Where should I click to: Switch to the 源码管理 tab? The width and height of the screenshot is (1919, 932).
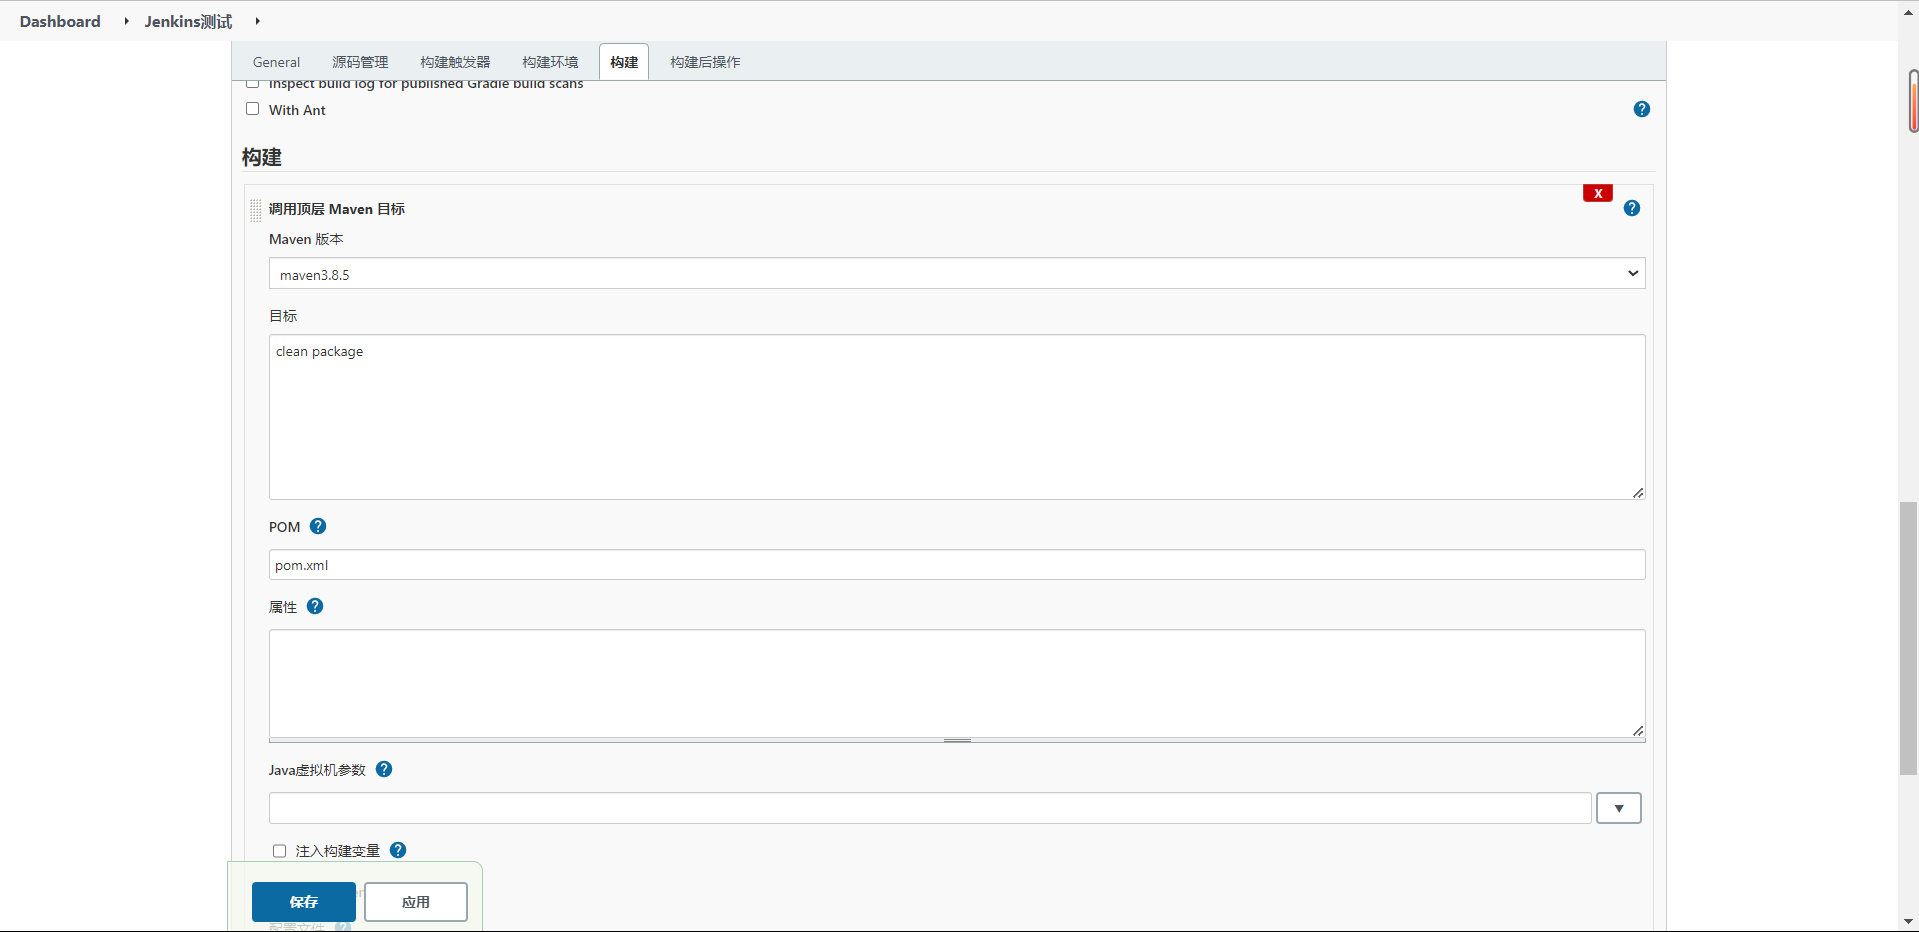point(360,62)
